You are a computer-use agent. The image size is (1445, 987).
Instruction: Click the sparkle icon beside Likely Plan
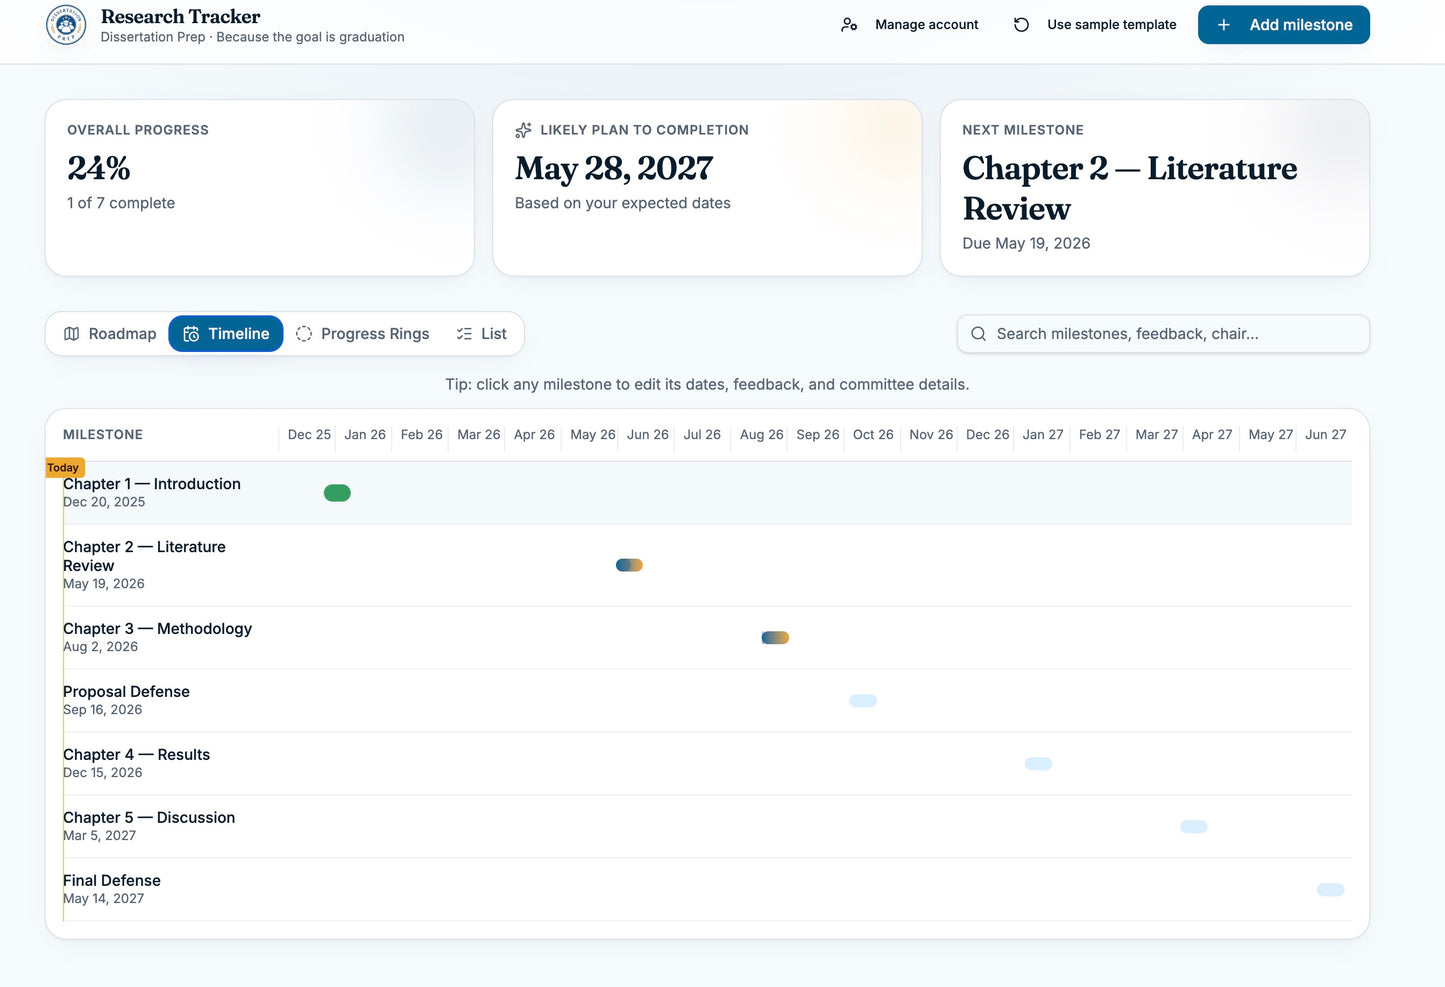[x=523, y=130]
